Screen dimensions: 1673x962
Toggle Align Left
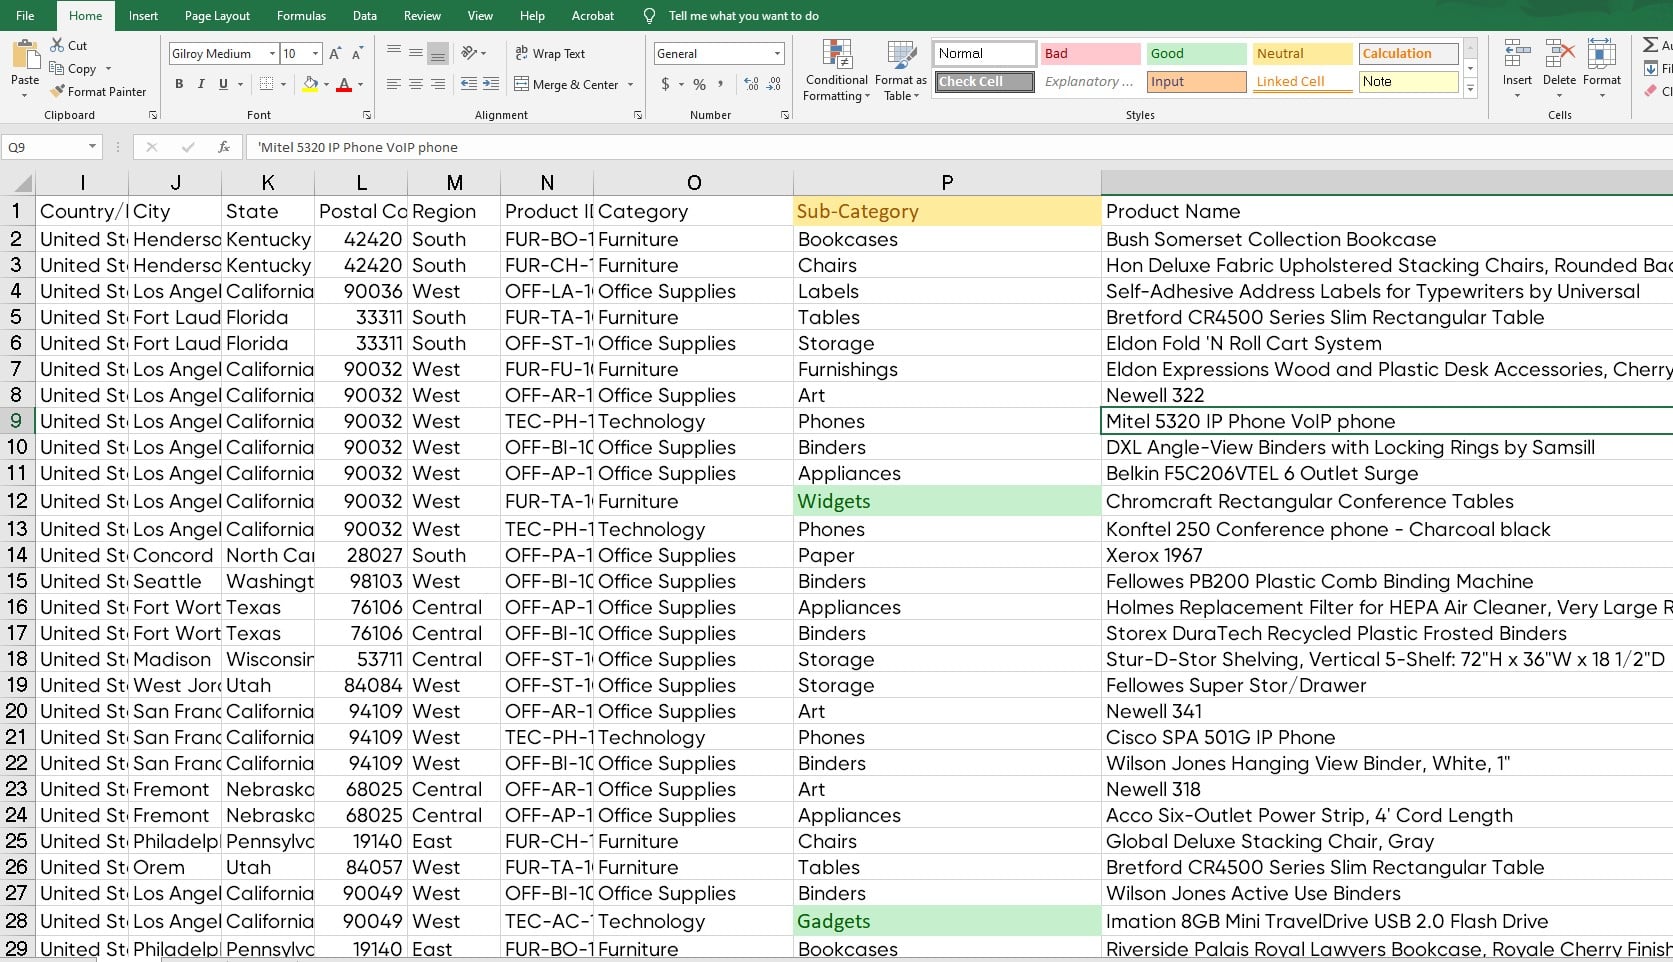point(394,84)
